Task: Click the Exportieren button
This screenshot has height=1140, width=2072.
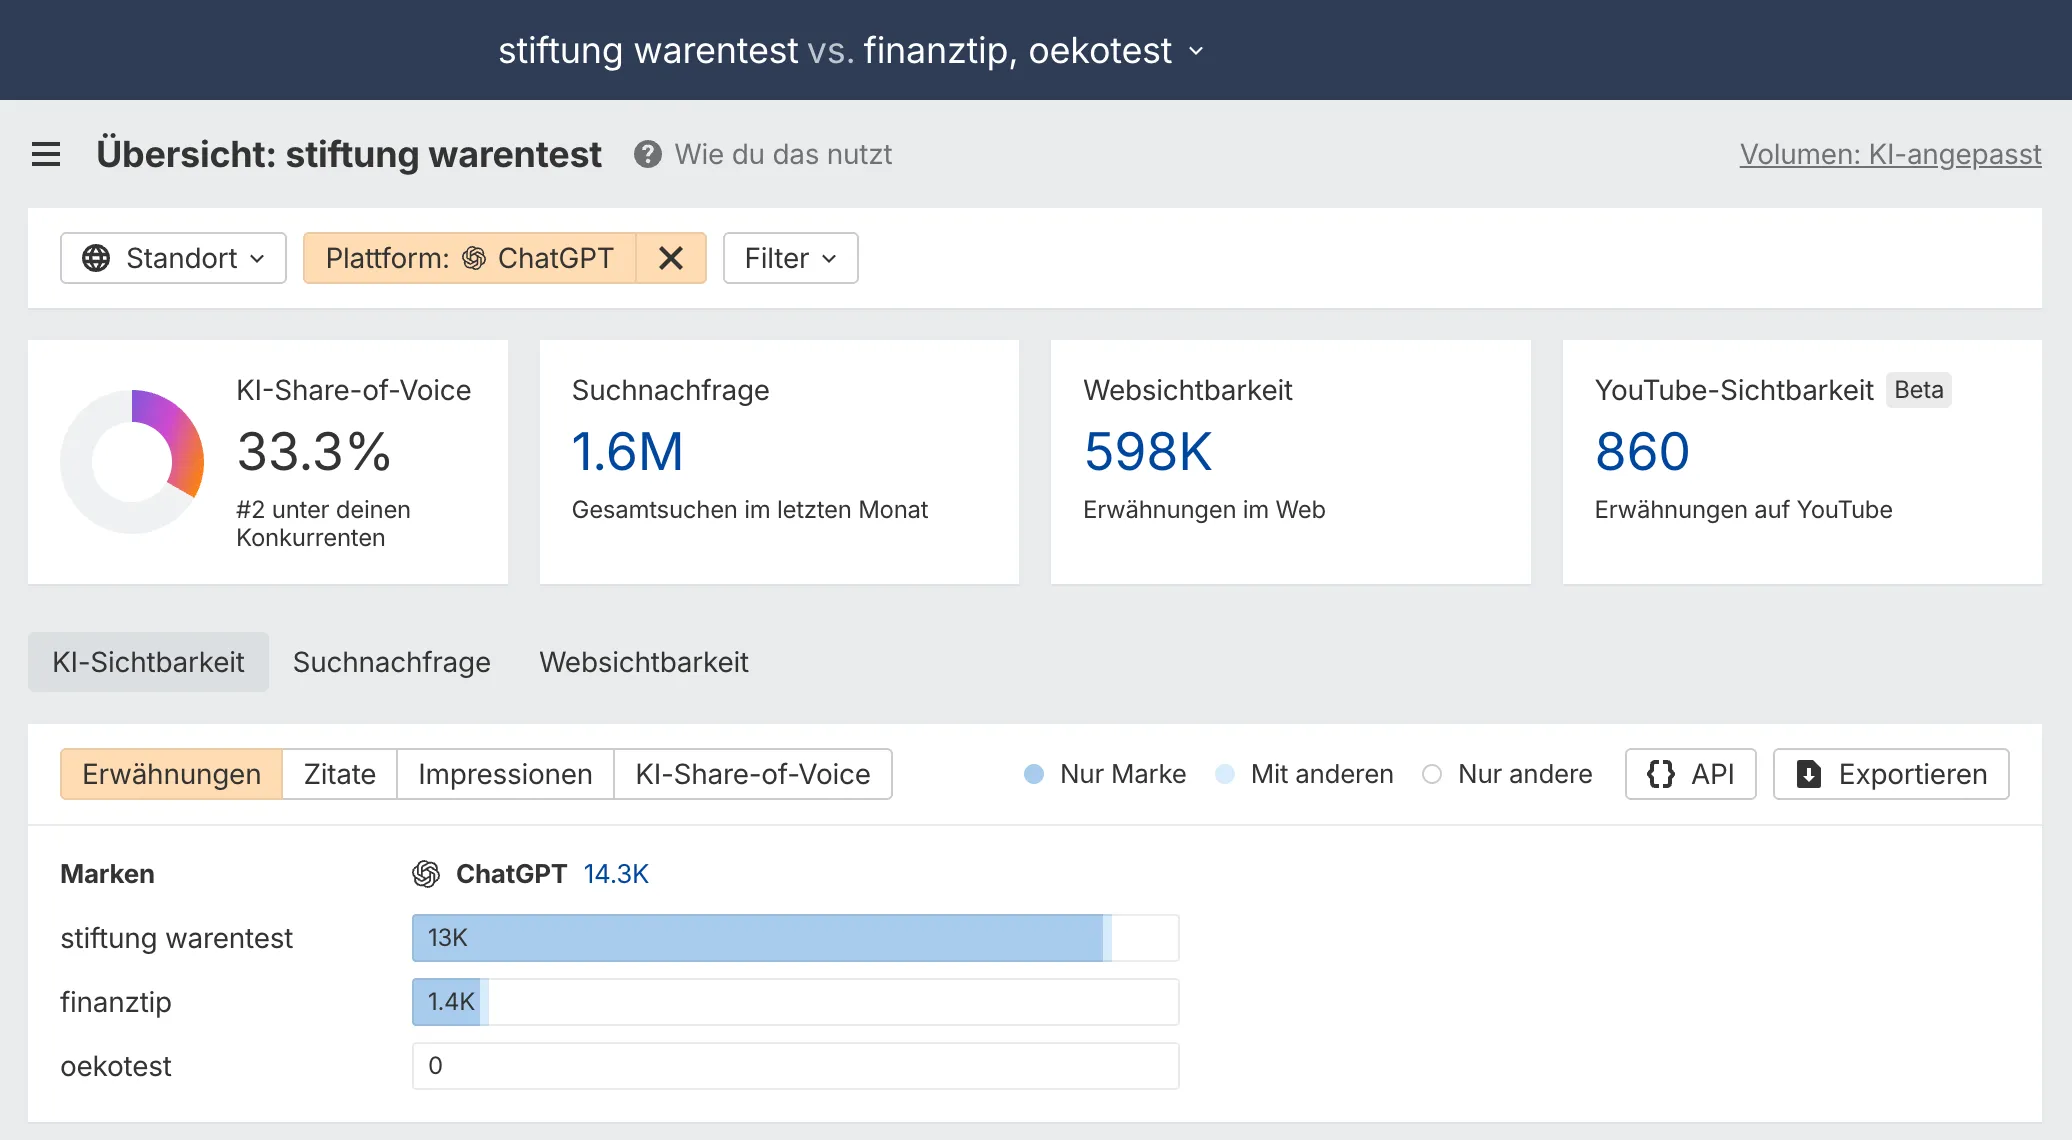Action: pos(1891,774)
